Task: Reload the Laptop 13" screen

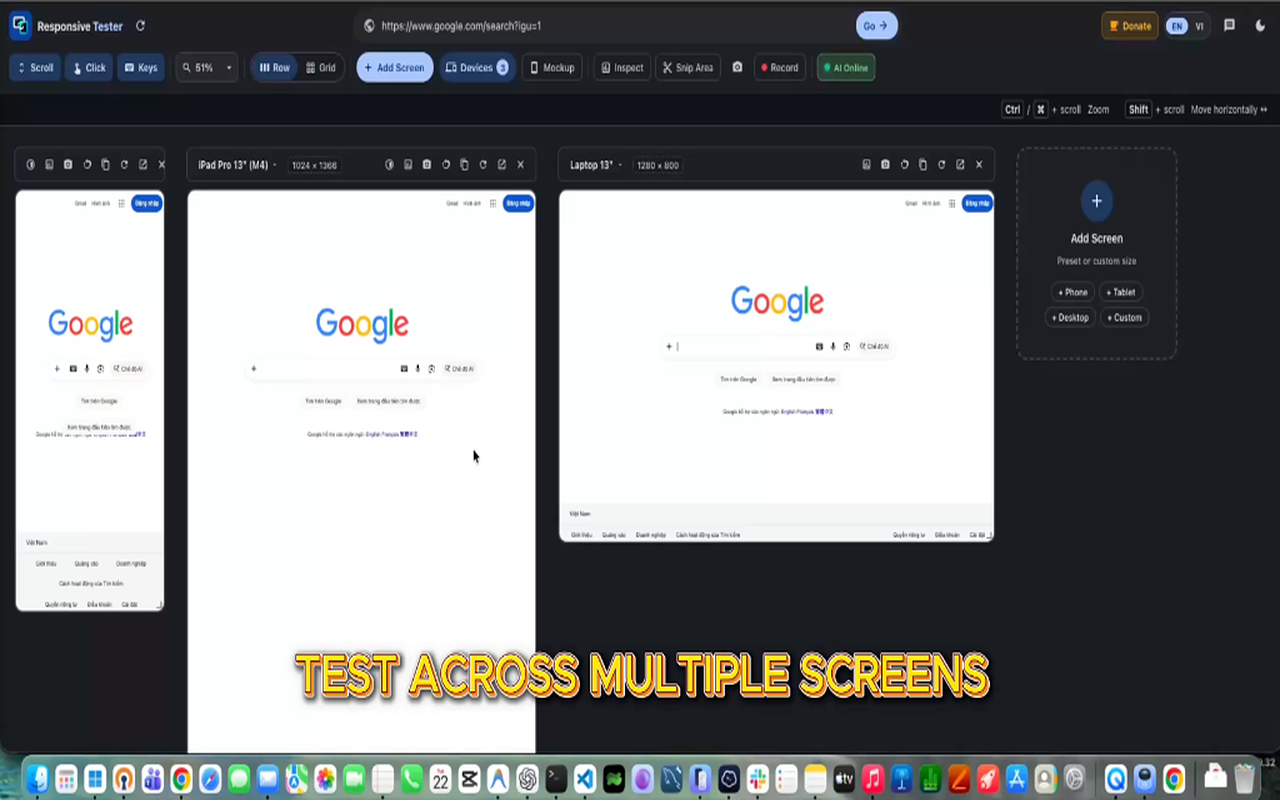Action: (x=941, y=165)
